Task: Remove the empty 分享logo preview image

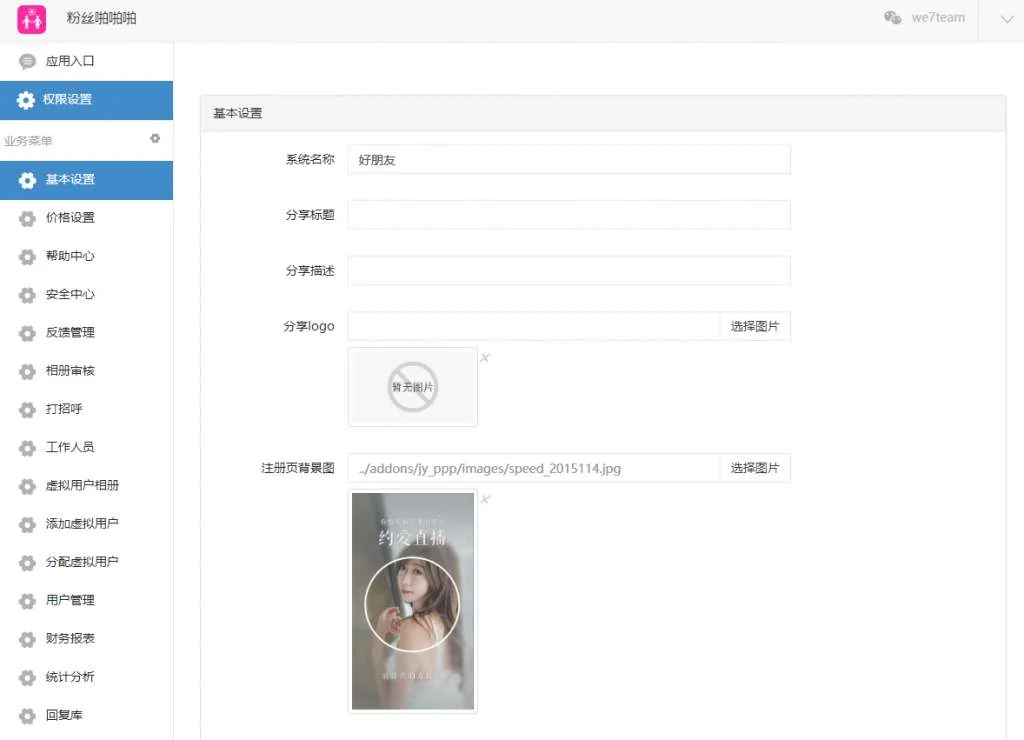Action: point(485,357)
